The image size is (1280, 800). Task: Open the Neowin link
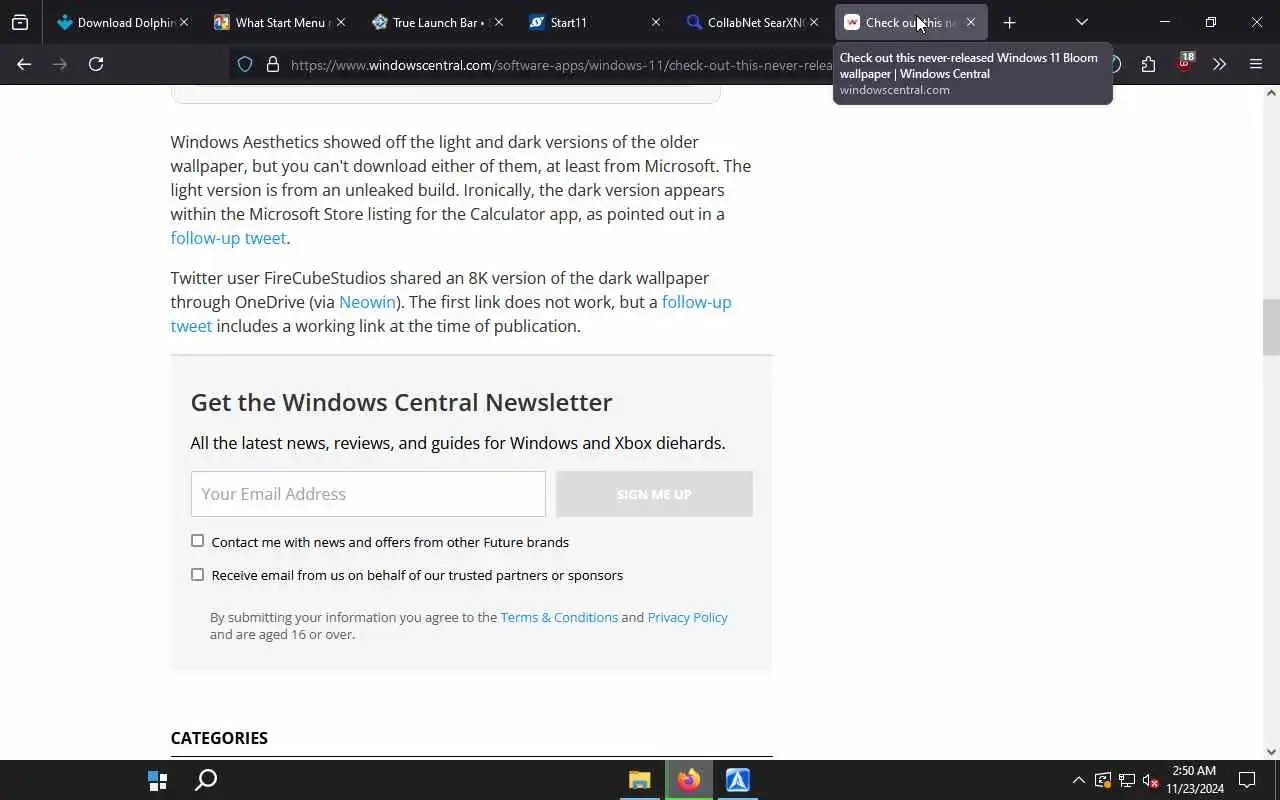[x=367, y=302]
